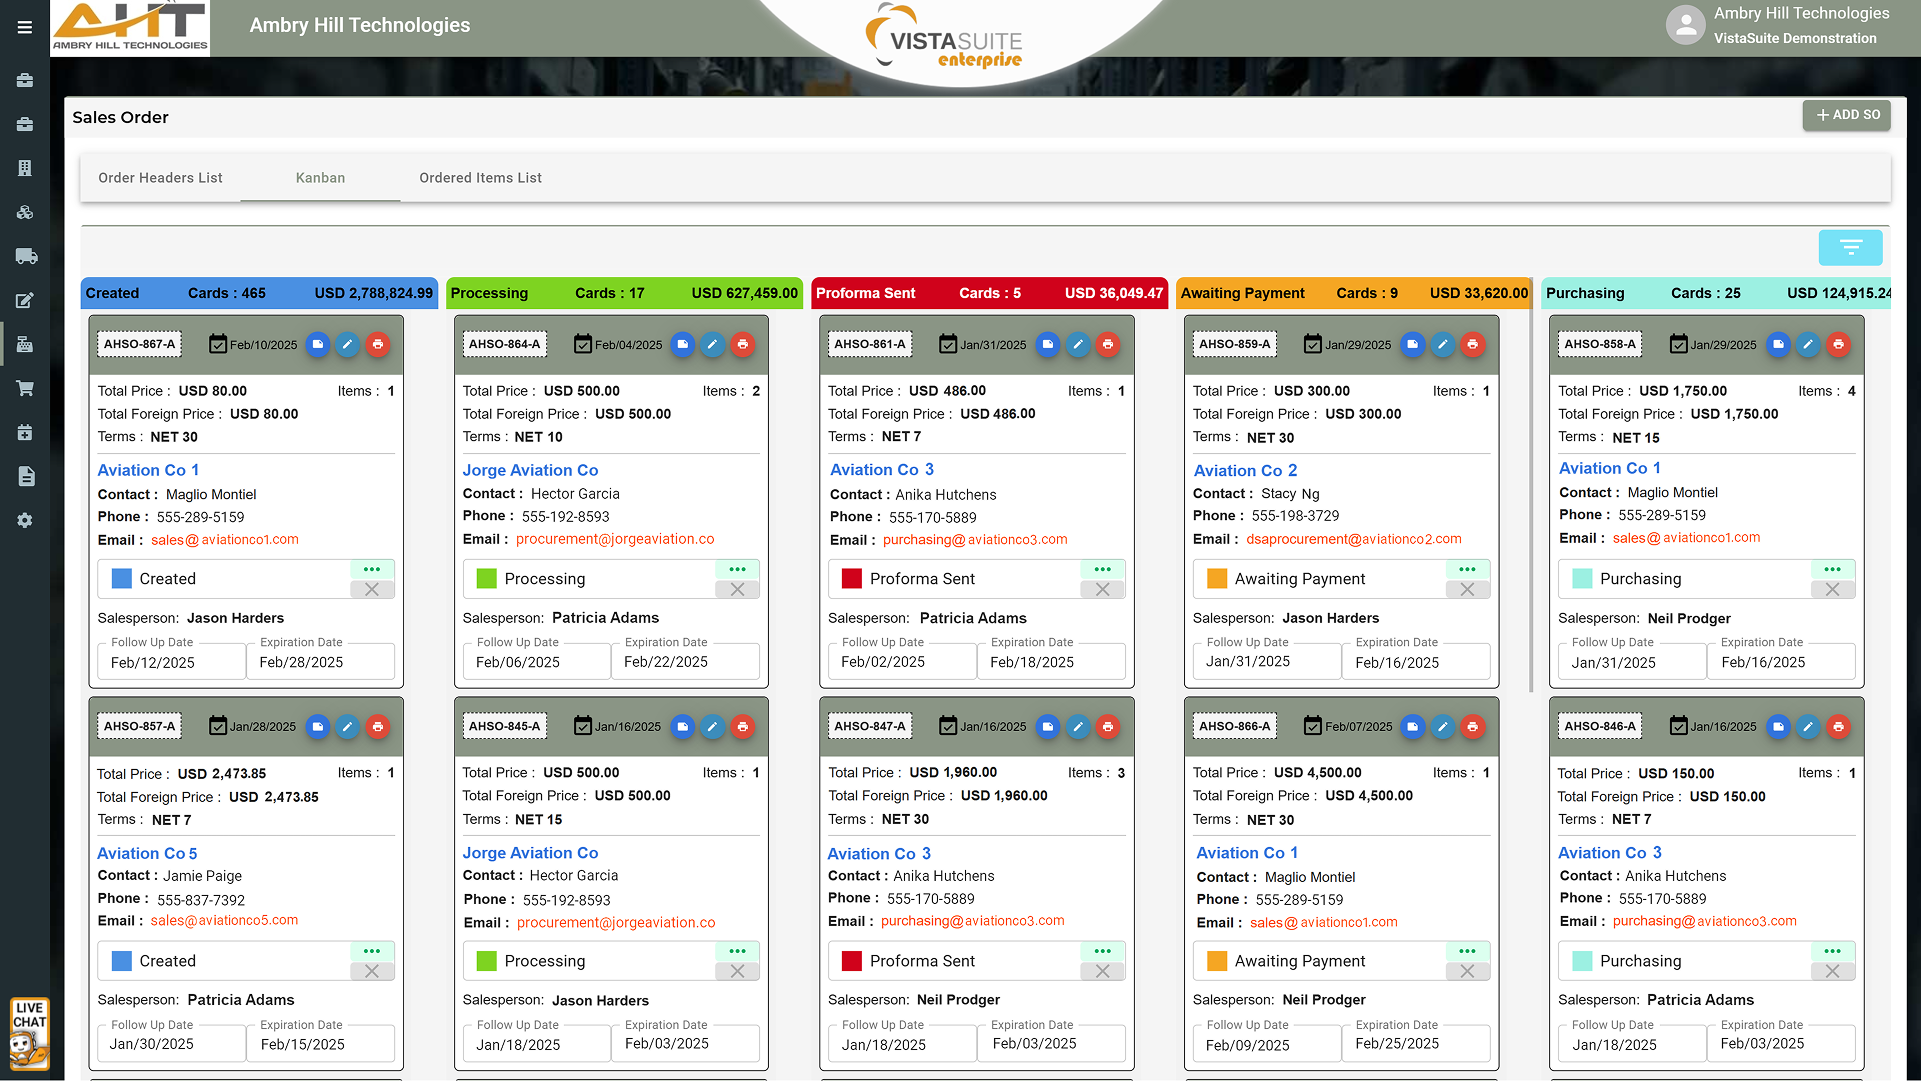Open the shopping cart icon in the sidebar

(25, 388)
